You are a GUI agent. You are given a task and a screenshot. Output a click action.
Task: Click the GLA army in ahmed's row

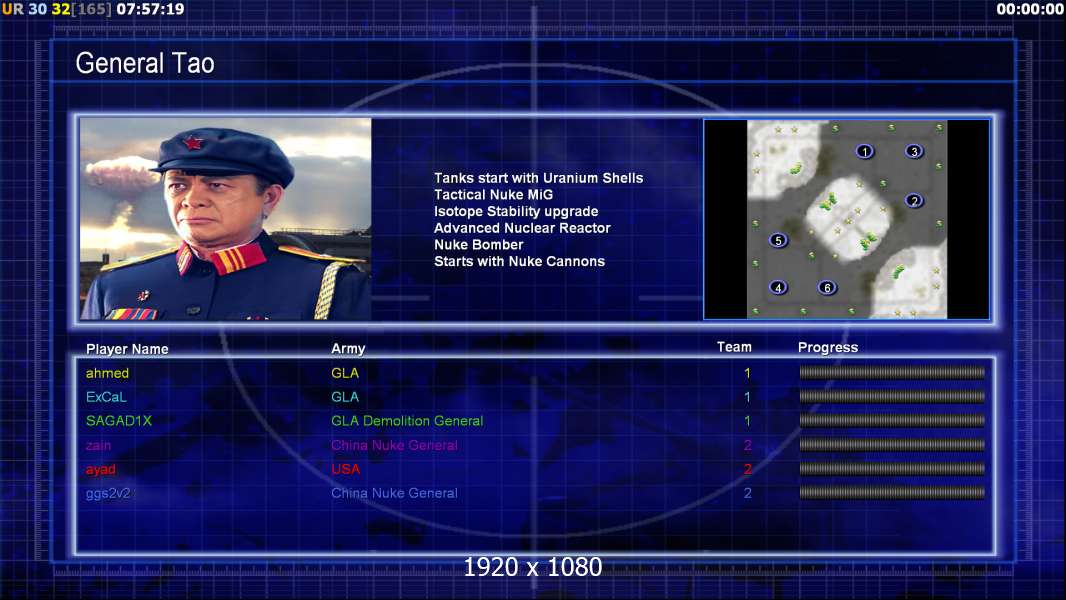click(x=345, y=373)
